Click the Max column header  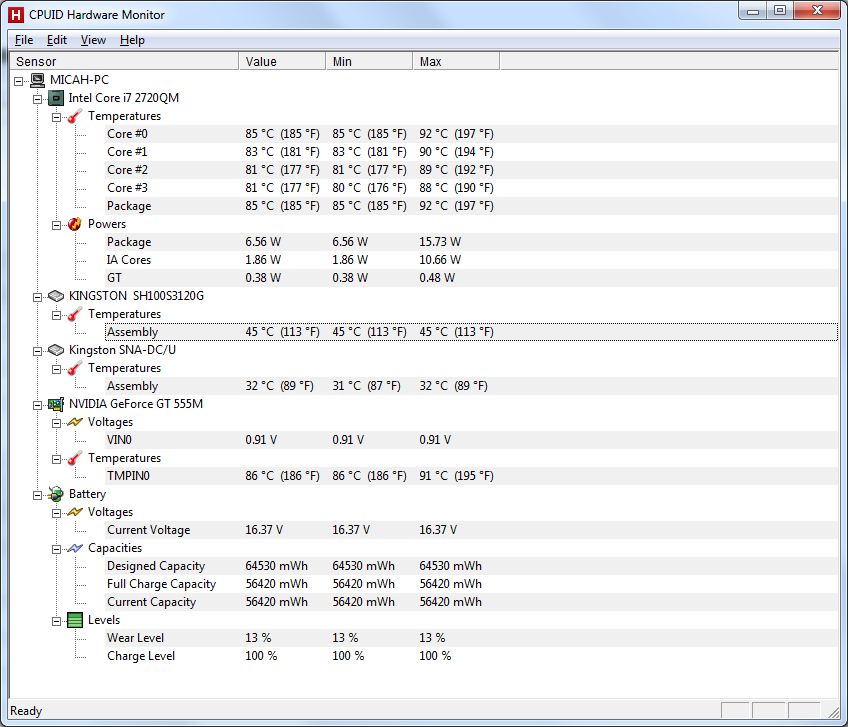pos(456,61)
